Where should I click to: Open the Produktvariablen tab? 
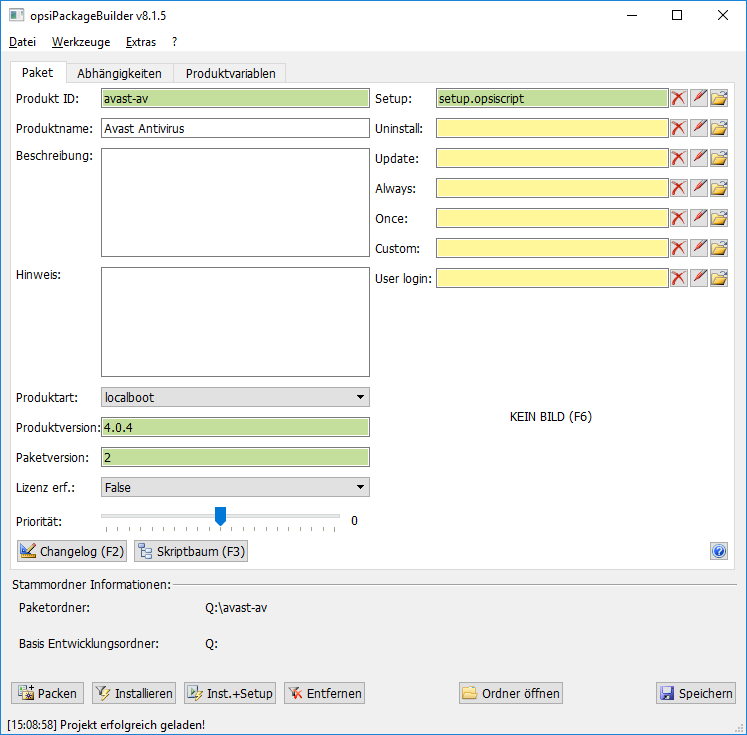tap(230, 73)
